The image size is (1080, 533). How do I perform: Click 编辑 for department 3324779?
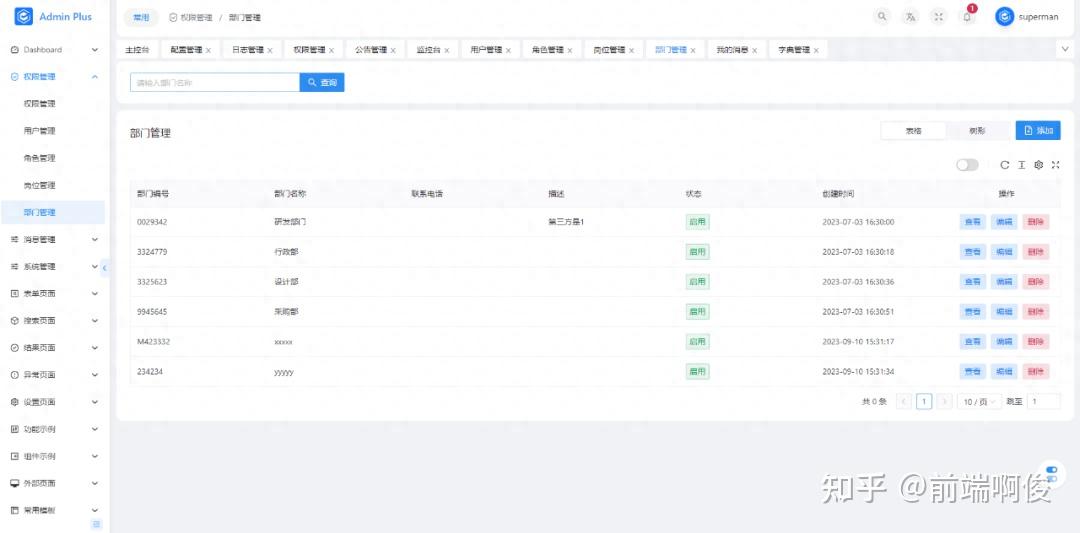pyautogui.click(x=1004, y=252)
